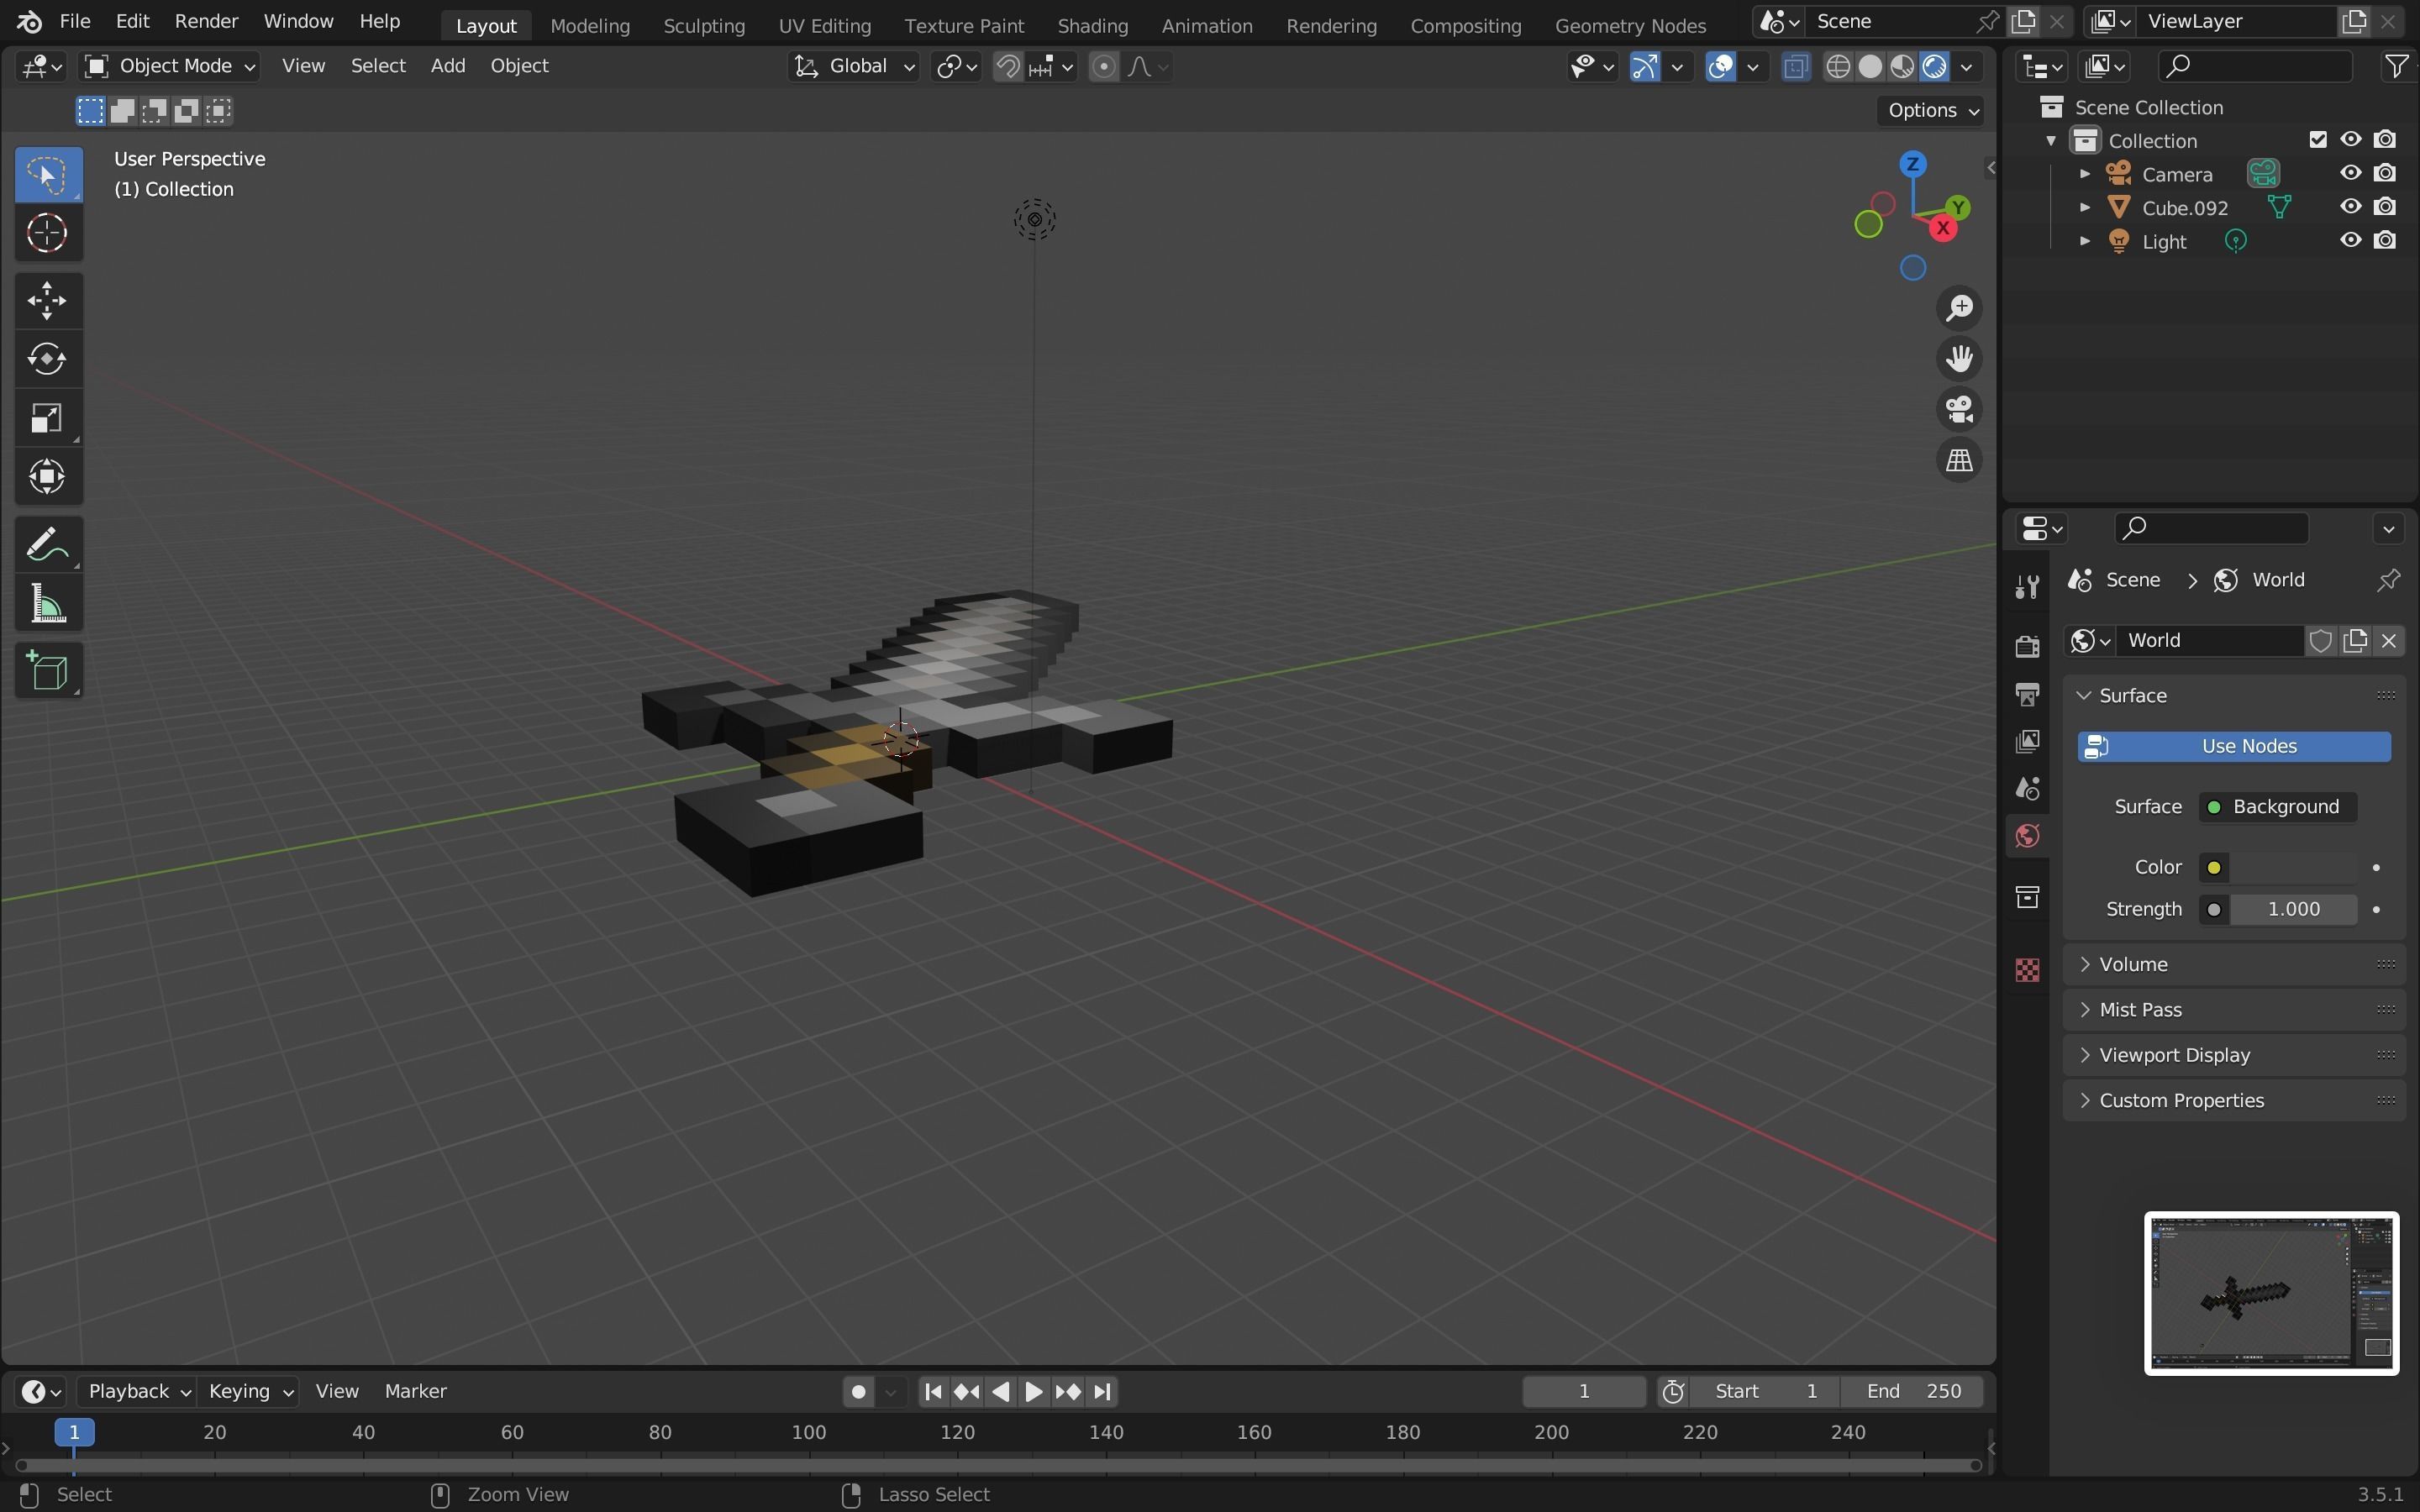The height and width of the screenshot is (1512, 2420).
Task: Open the Render properties tab
Action: point(2027,646)
